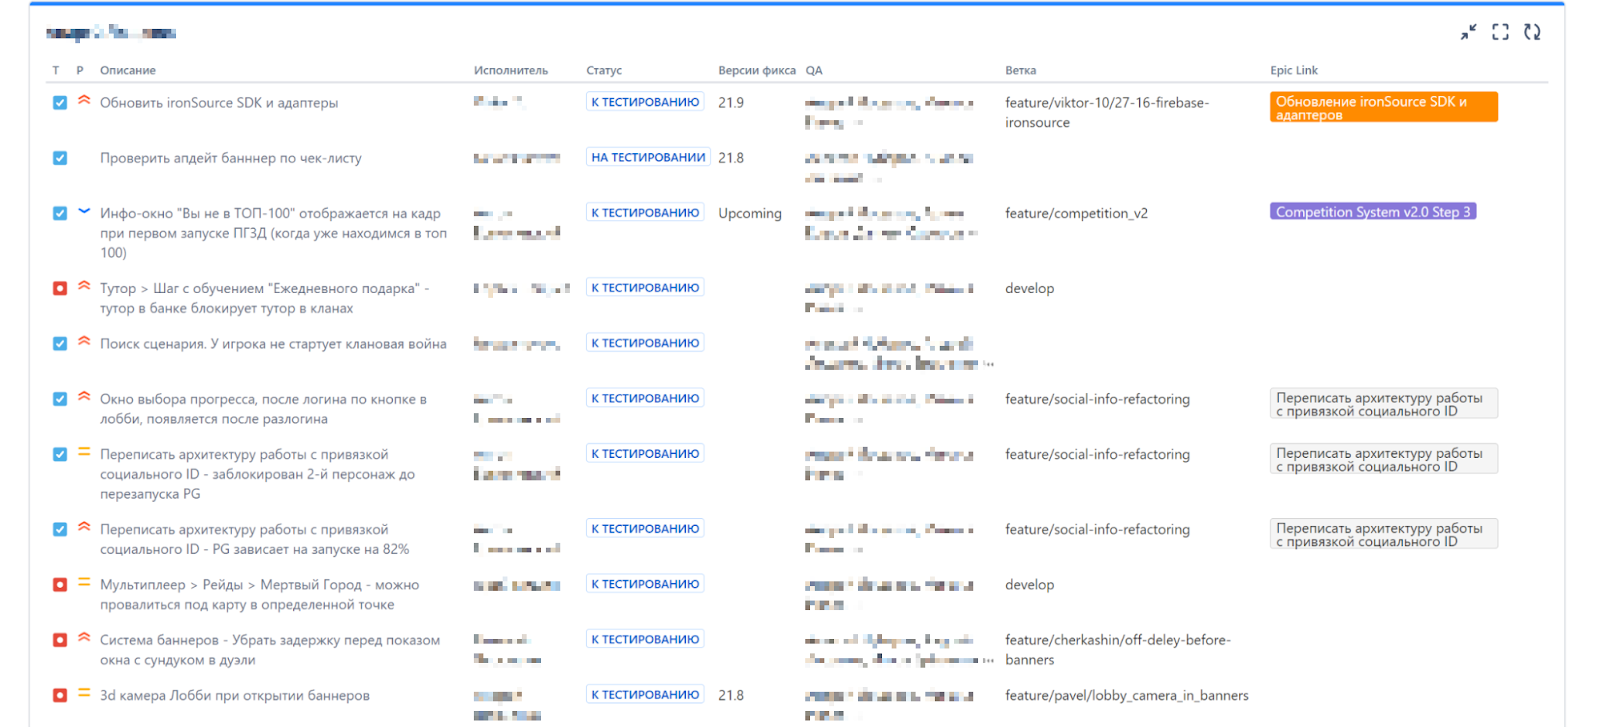This screenshot has width=1600, height=727.
Task: Open epic link on "Окно выбора прогресса" row
Action: click(x=1384, y=404)
